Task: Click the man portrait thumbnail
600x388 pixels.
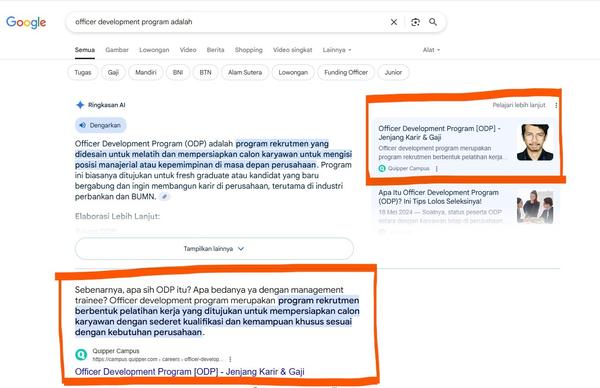Action: click(x=535, y=142)
